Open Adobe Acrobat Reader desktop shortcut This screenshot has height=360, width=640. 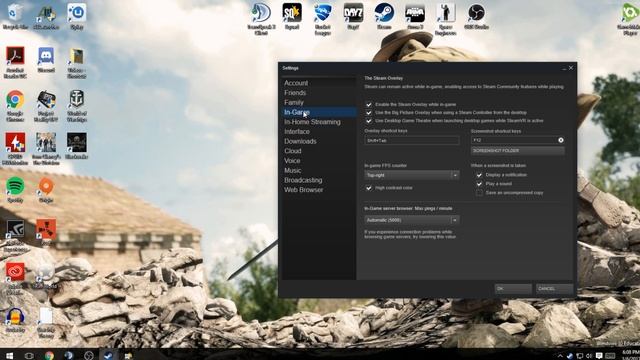pyautogui.click(x=15, y=62)
